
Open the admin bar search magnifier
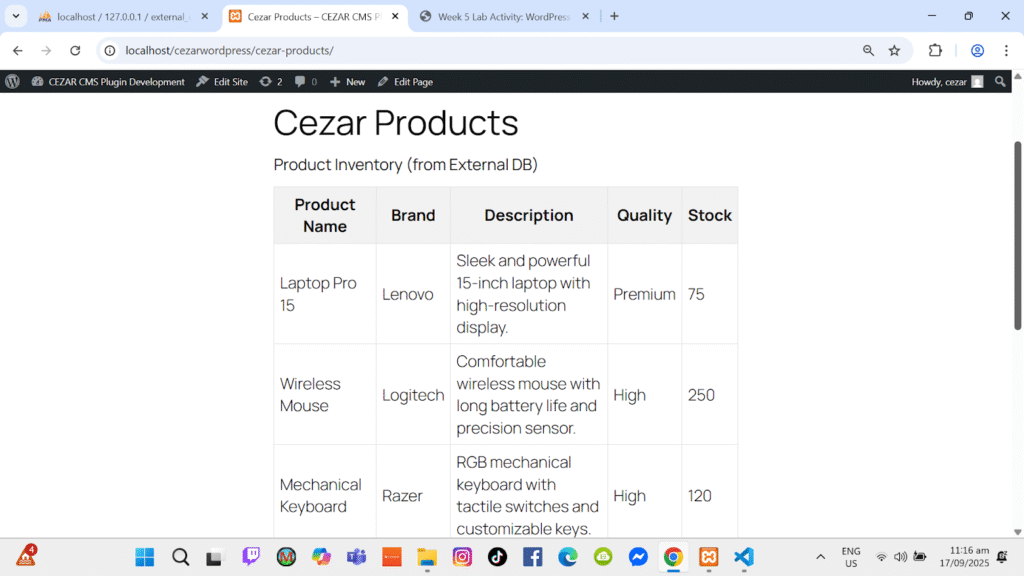pyautogui.click(x=1000, y=82)
